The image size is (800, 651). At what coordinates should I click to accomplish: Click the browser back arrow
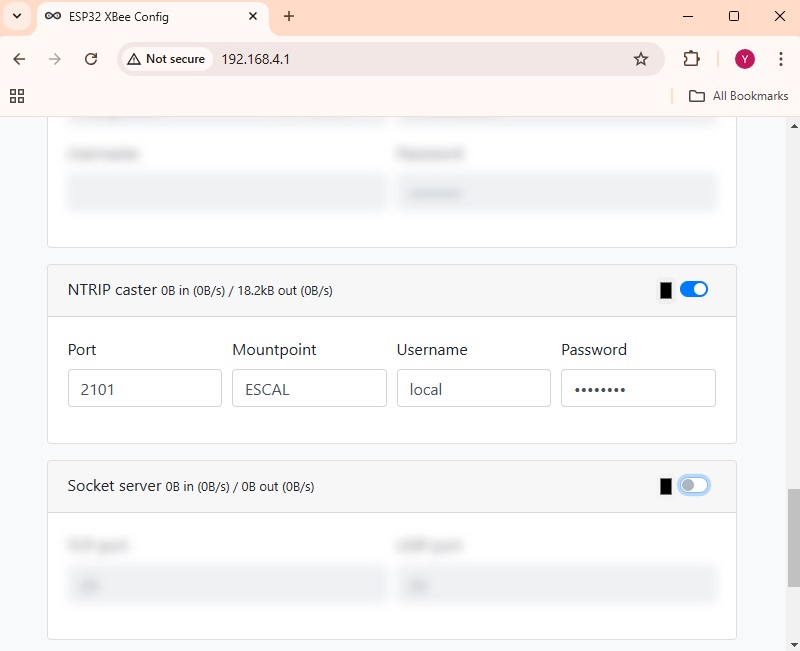(x=19, y=59)
